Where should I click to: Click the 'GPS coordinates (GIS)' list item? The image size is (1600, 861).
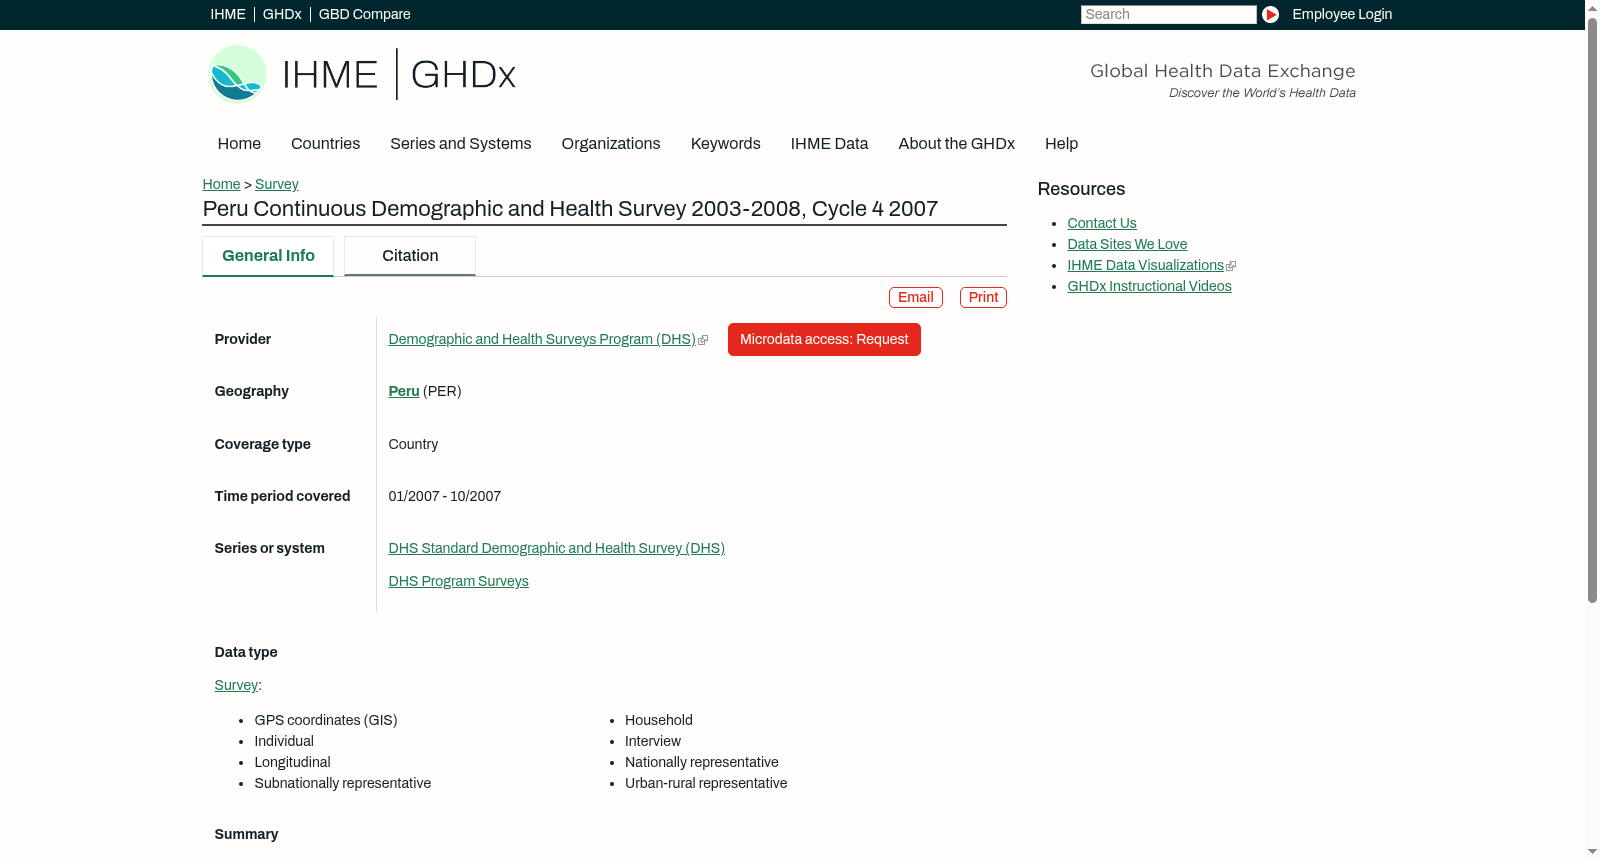326,720
